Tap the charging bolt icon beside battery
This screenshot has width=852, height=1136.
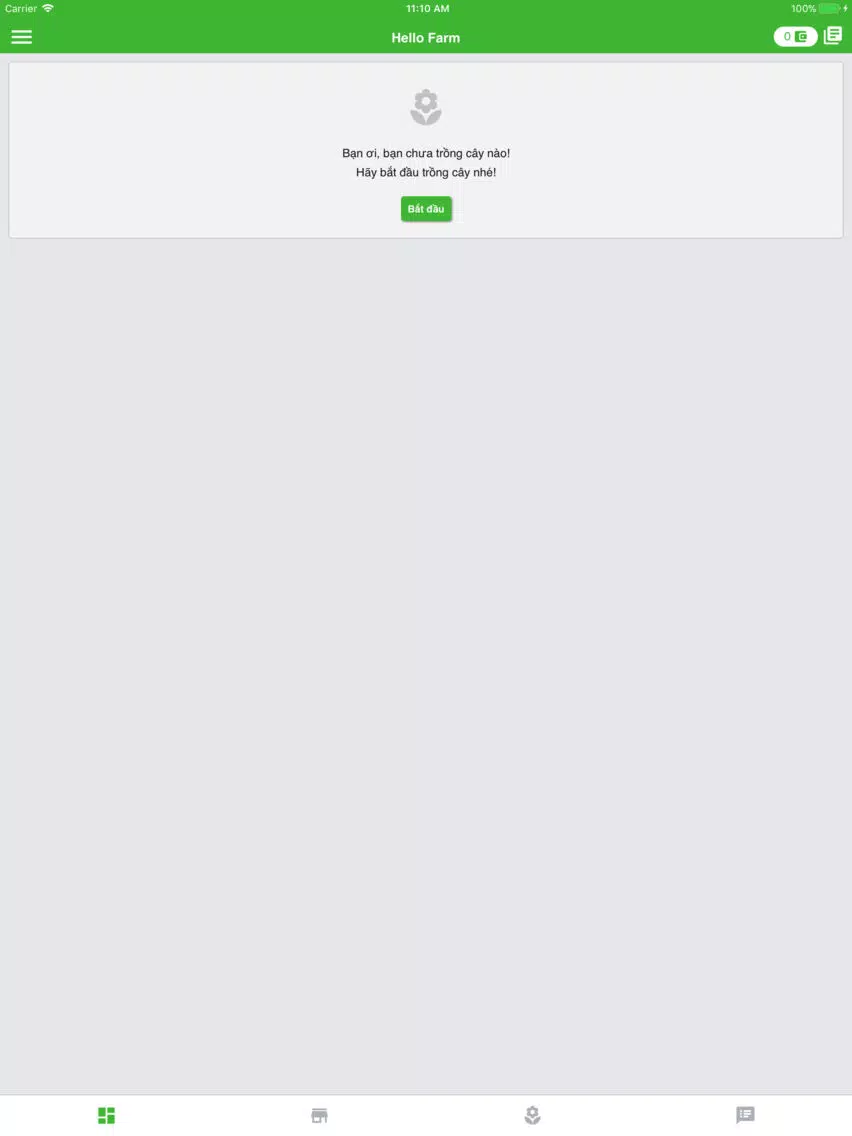[x=845, y=9]
